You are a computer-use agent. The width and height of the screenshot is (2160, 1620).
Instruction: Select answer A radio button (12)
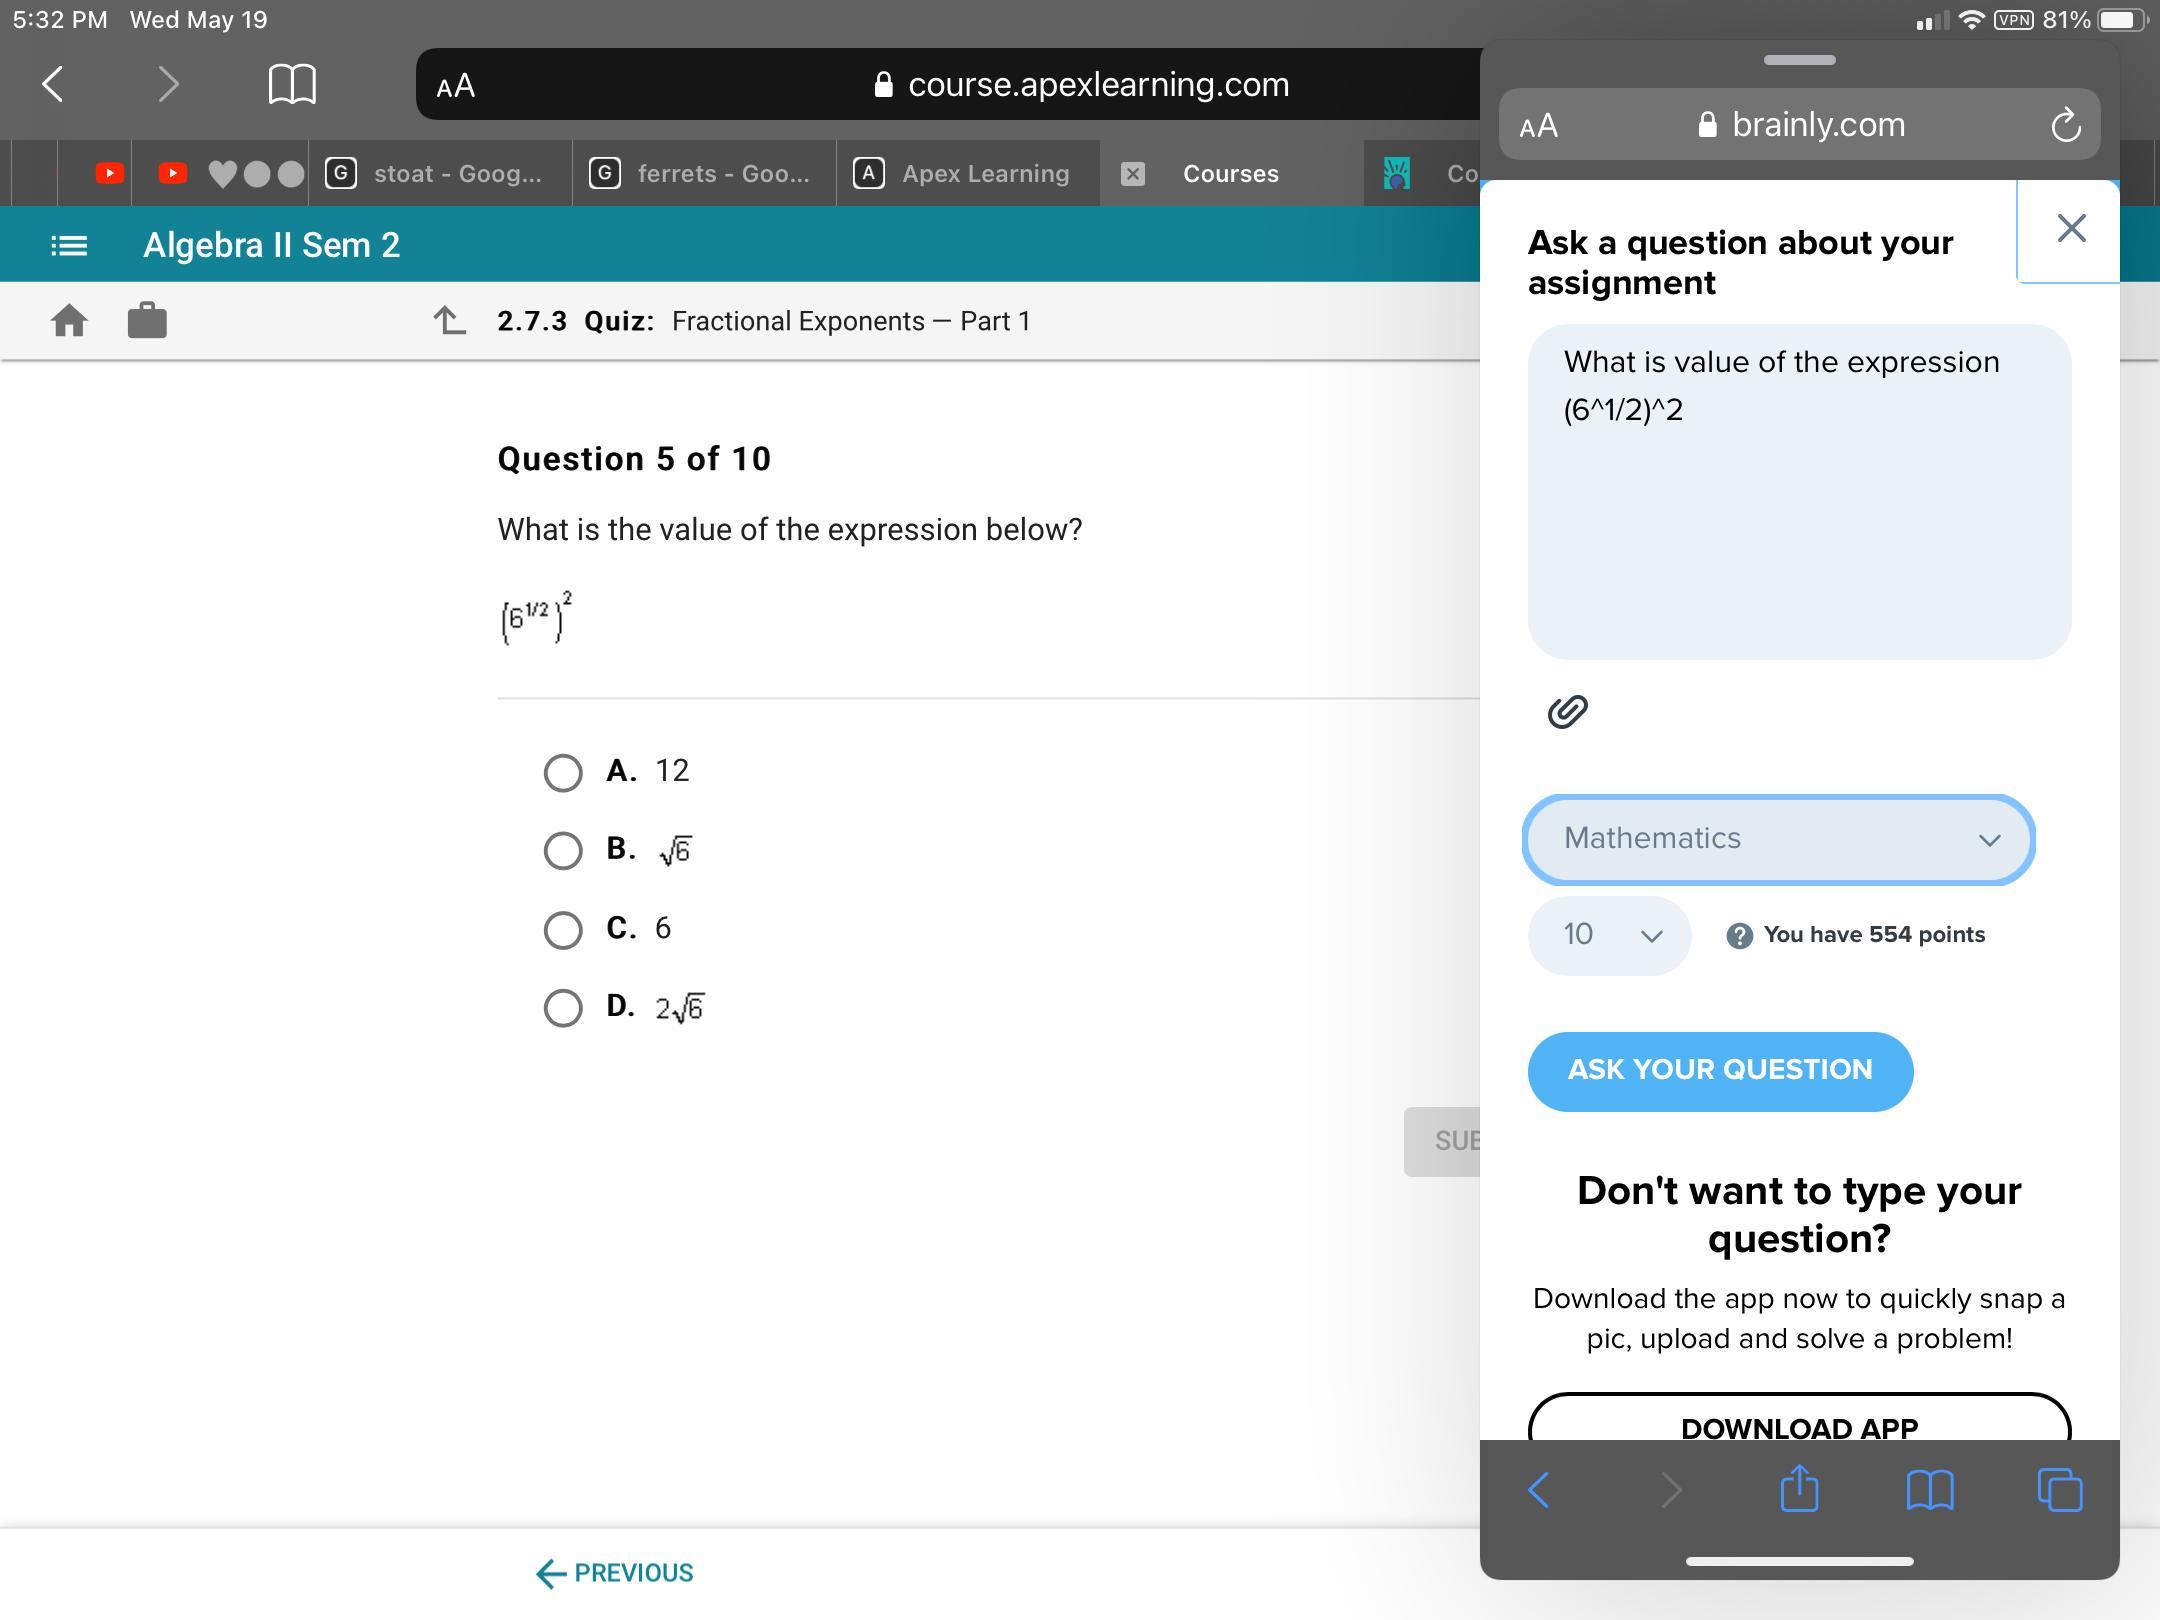(x=563, y=773)
